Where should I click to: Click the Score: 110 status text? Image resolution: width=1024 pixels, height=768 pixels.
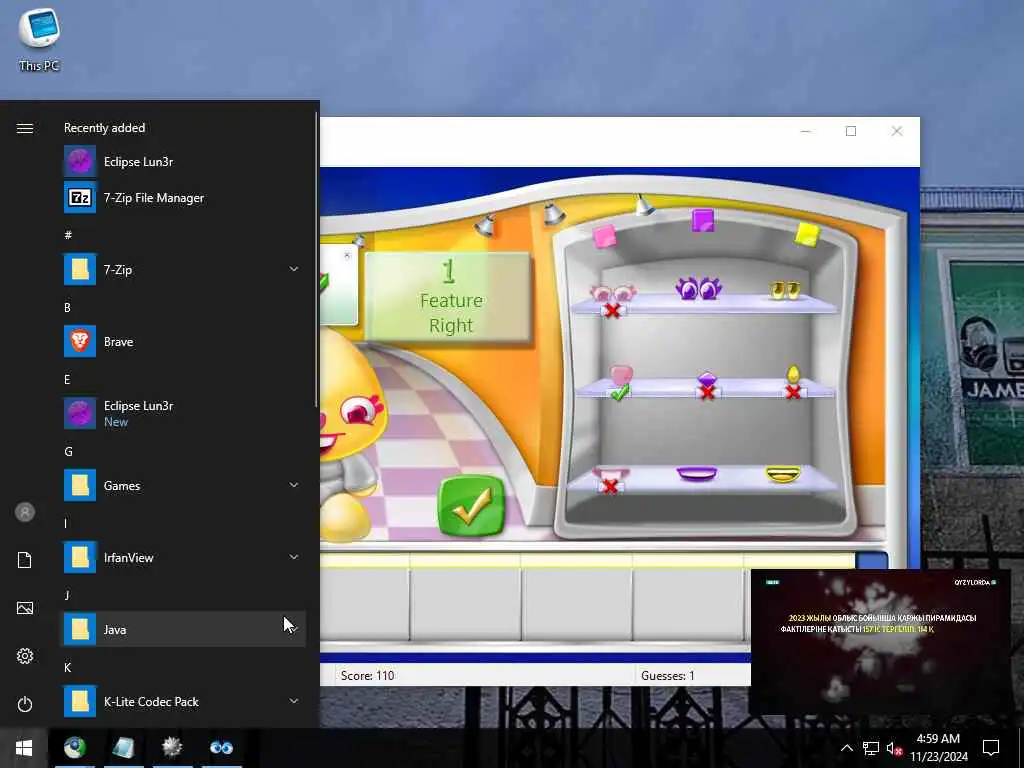pyautogui.click(x=368, y=676)
